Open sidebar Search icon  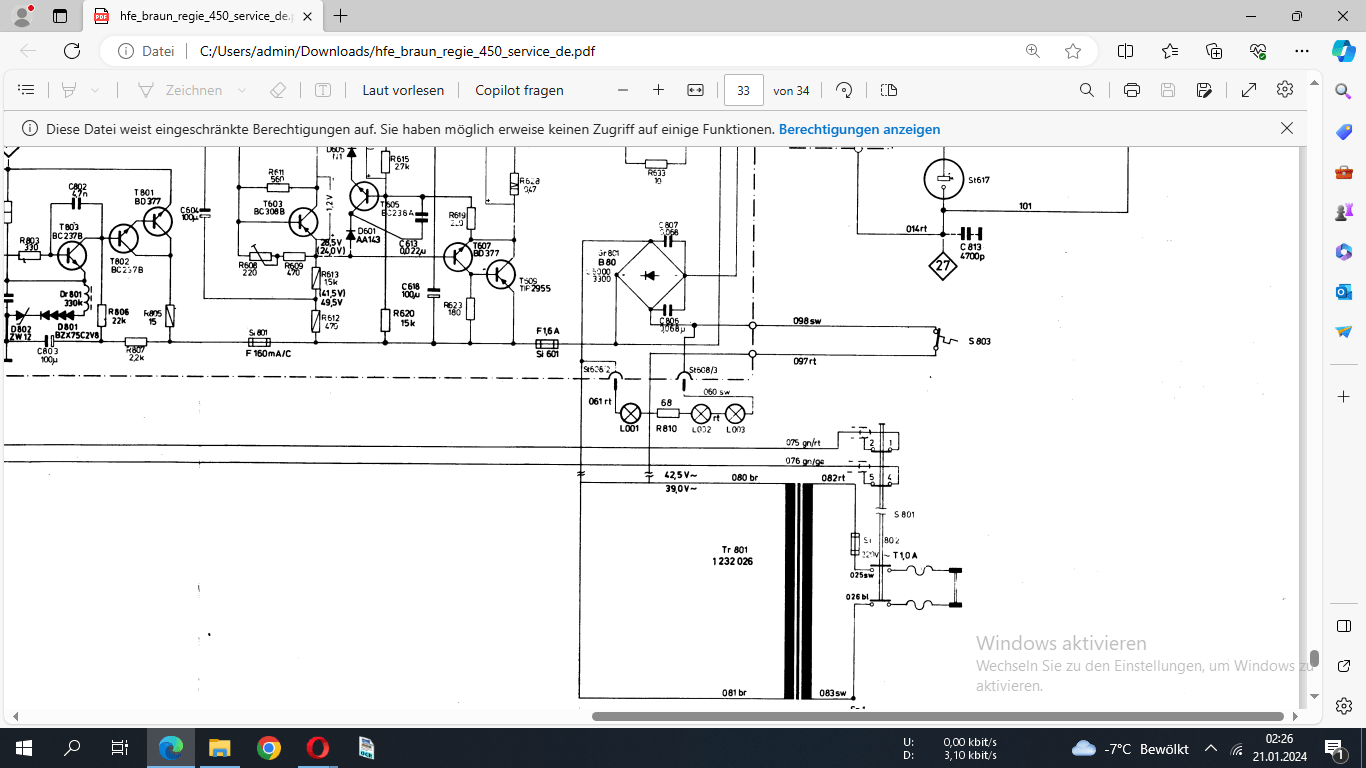1343,91
